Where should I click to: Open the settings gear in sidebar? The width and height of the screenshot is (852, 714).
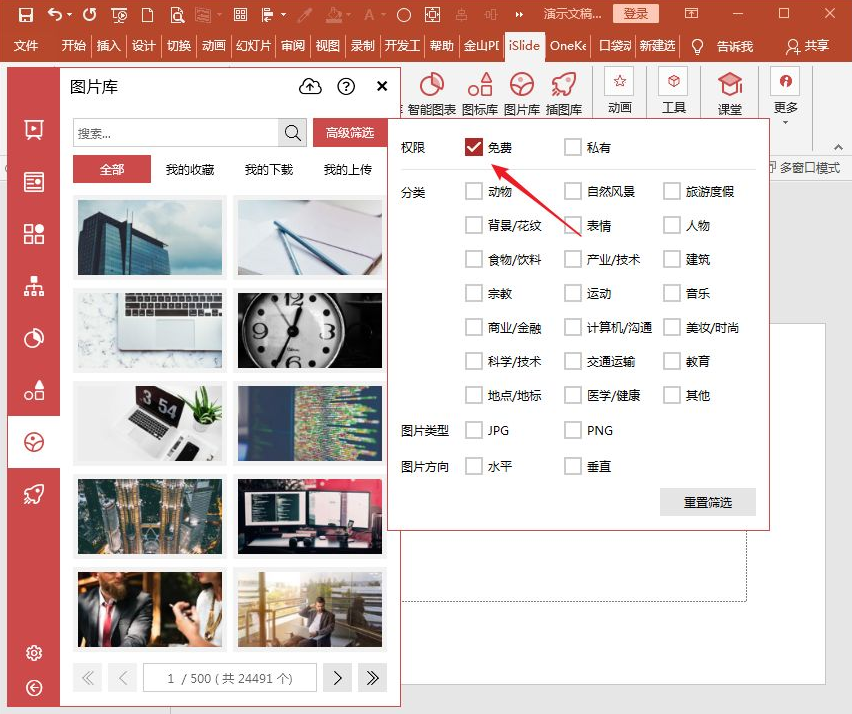coord(34,653)
